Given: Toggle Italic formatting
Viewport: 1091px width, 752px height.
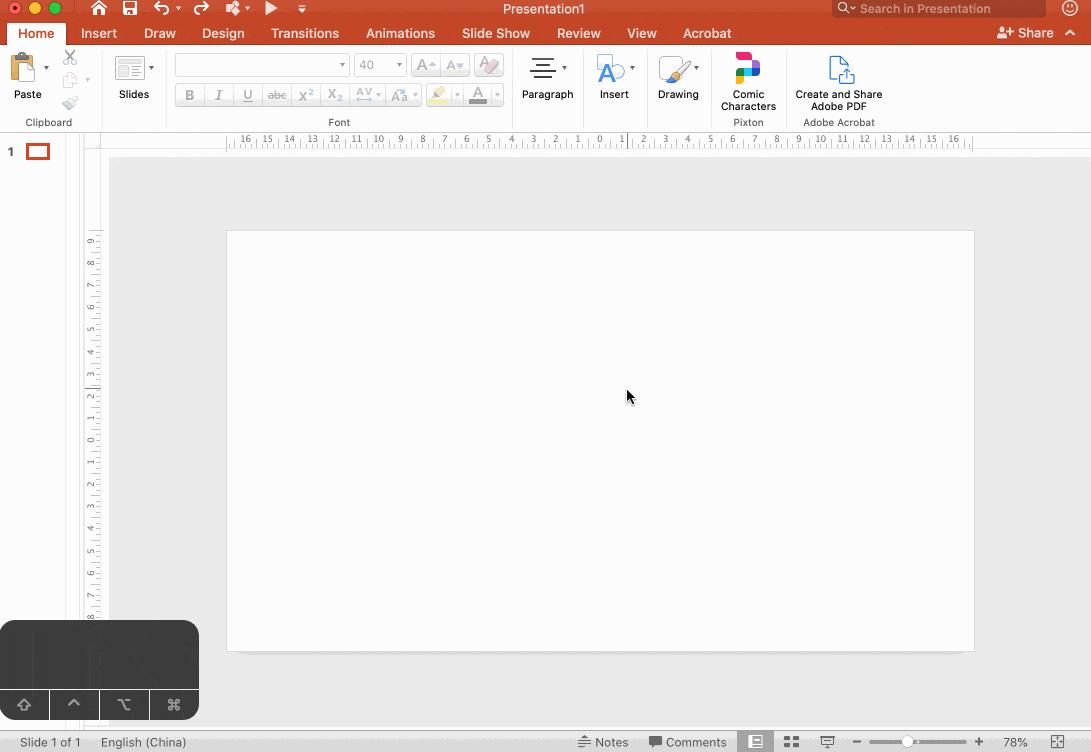Looking at the screenshot, I should [218, 95].
